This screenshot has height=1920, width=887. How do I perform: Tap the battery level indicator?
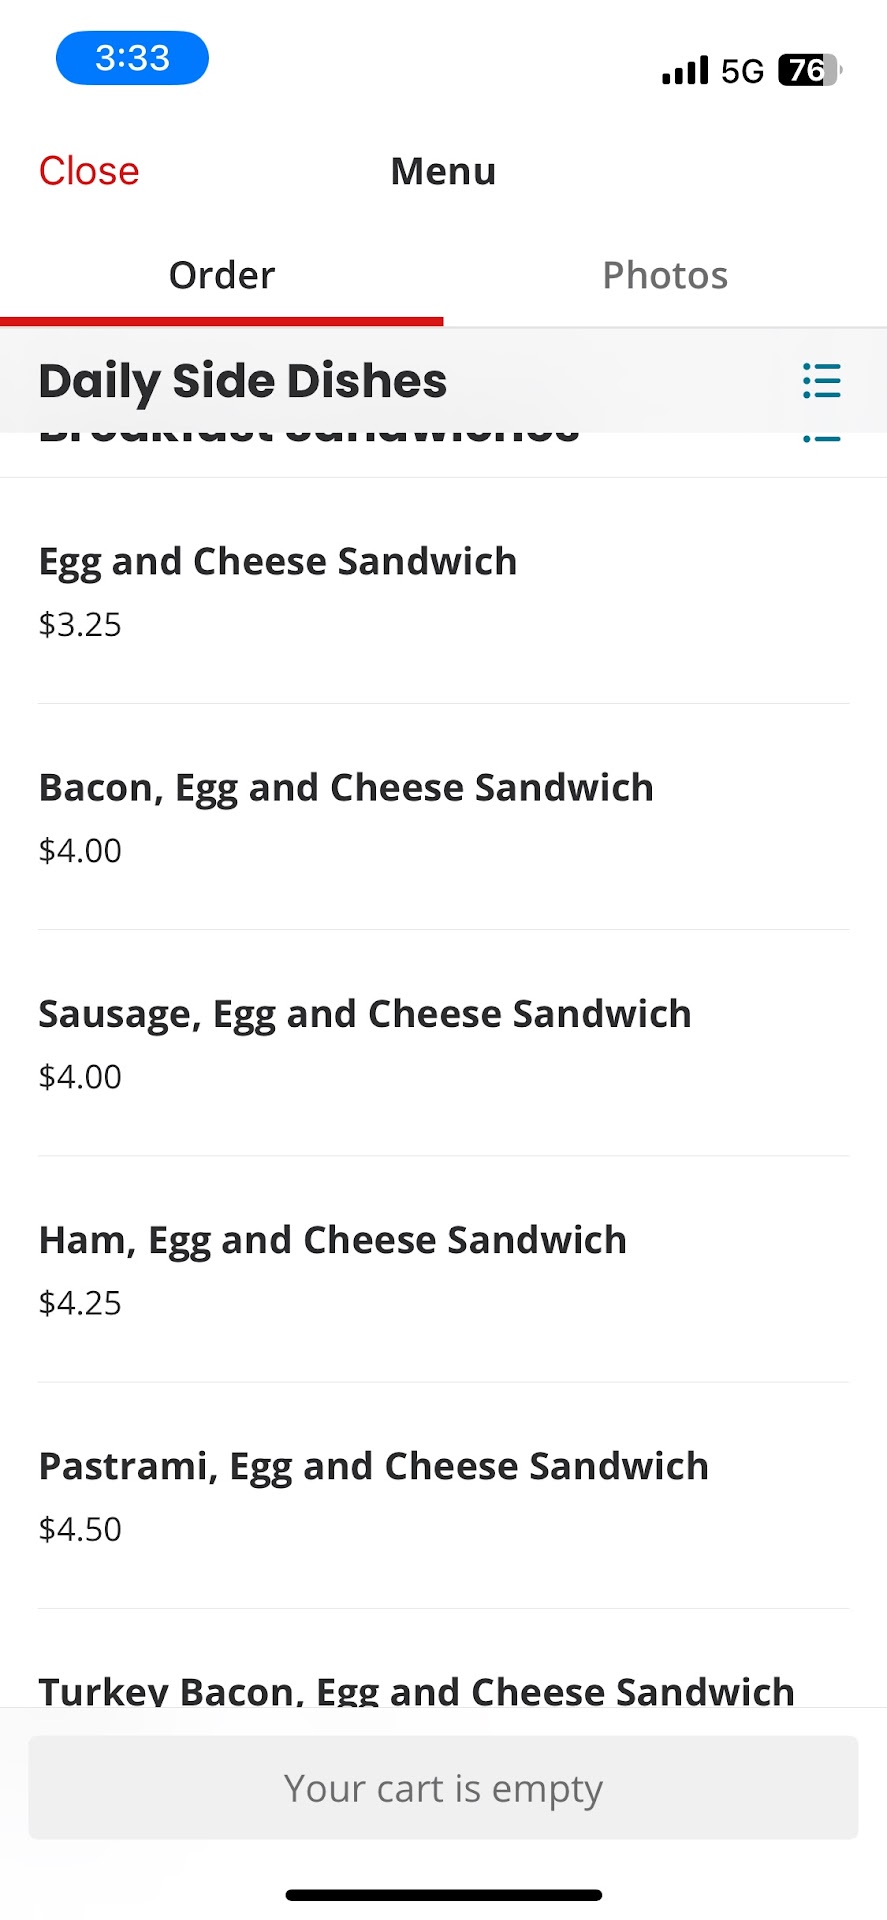(x=809, y=70)
